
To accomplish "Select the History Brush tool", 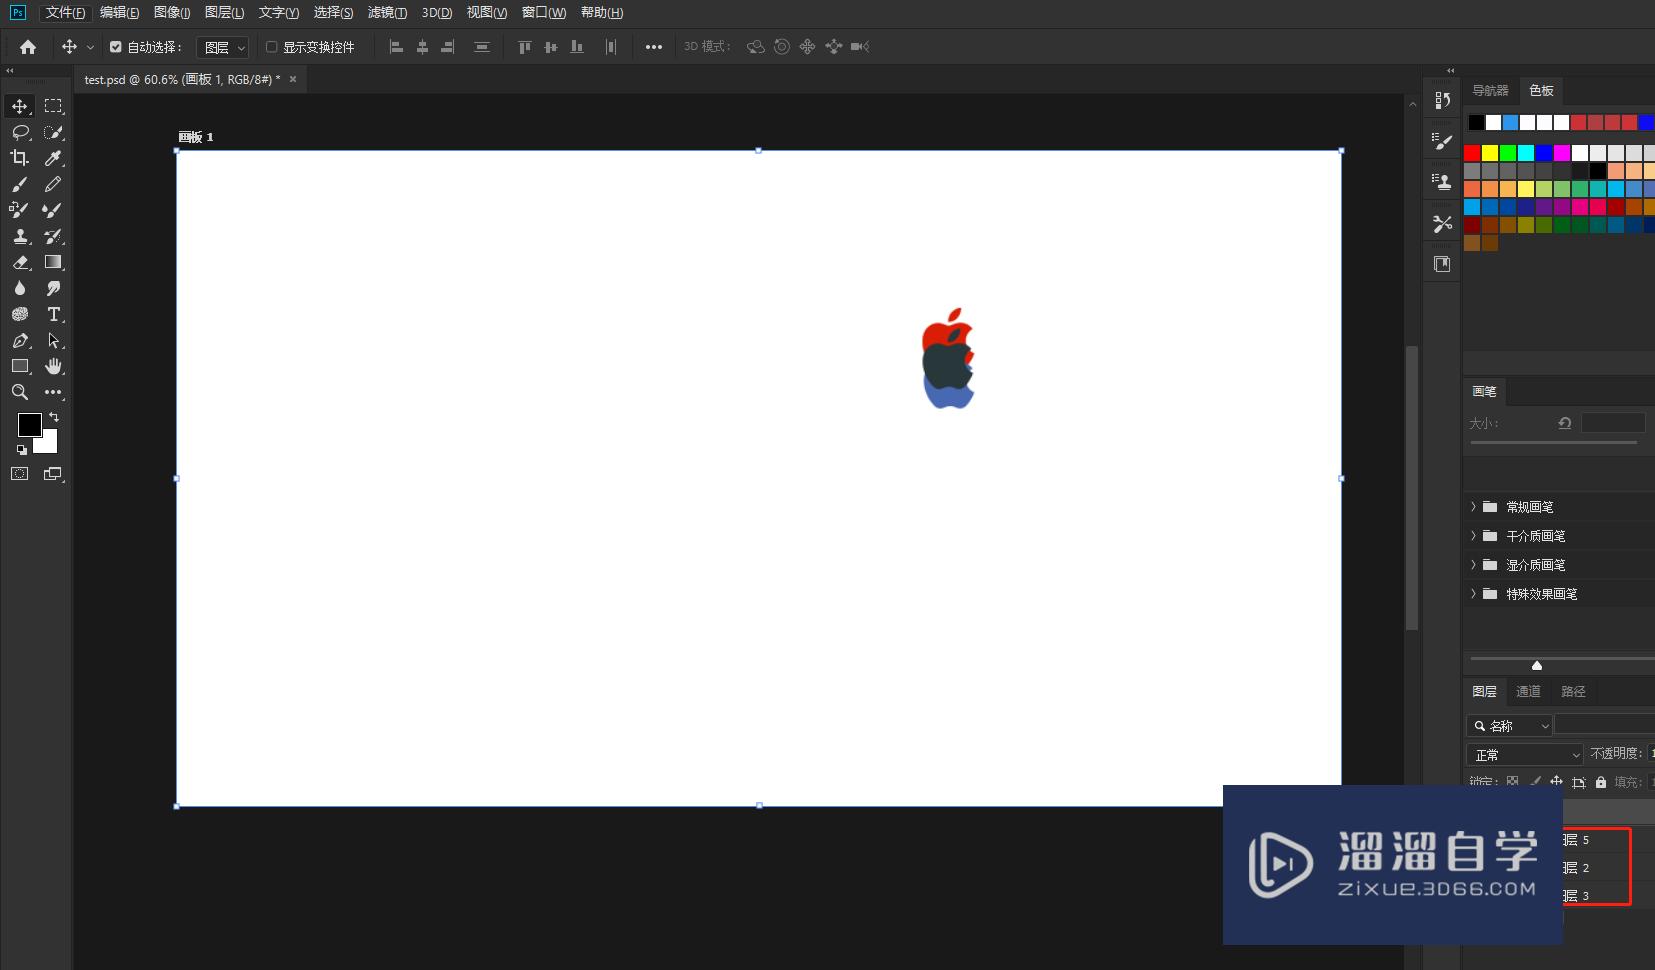I will pyautogui.click(x=54, y=236).
